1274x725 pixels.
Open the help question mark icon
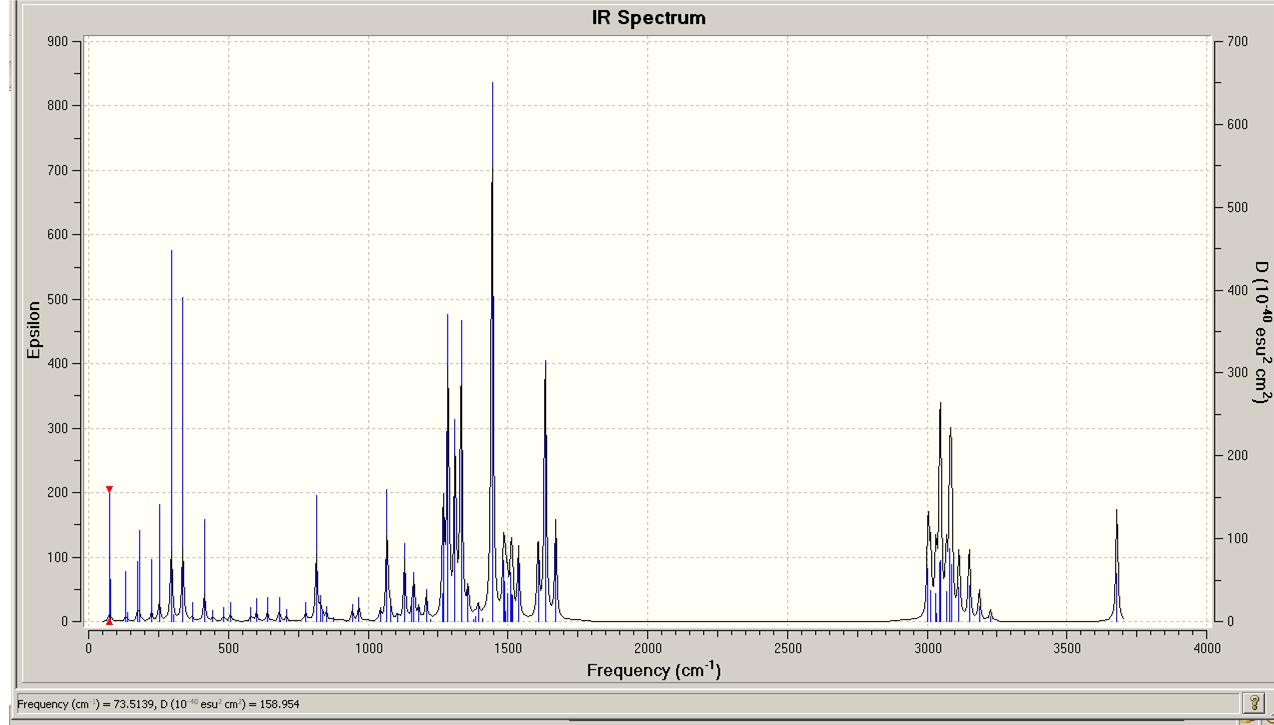tap(1252, 703)
